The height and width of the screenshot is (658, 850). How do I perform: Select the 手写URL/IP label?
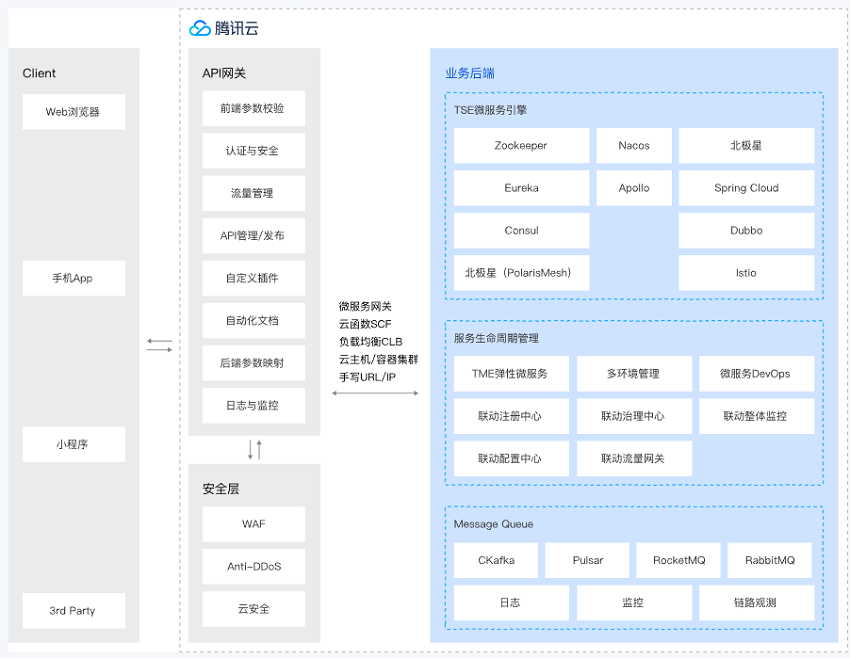367,377
